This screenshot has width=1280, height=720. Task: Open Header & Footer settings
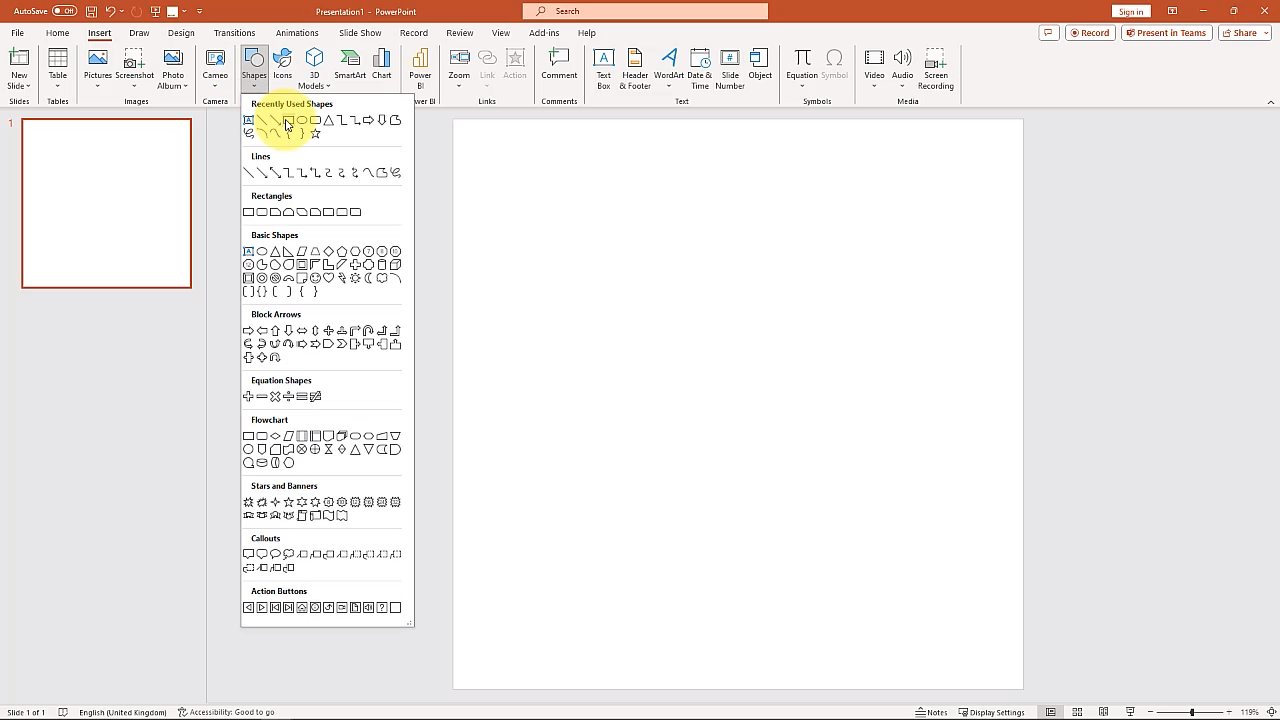635,69
